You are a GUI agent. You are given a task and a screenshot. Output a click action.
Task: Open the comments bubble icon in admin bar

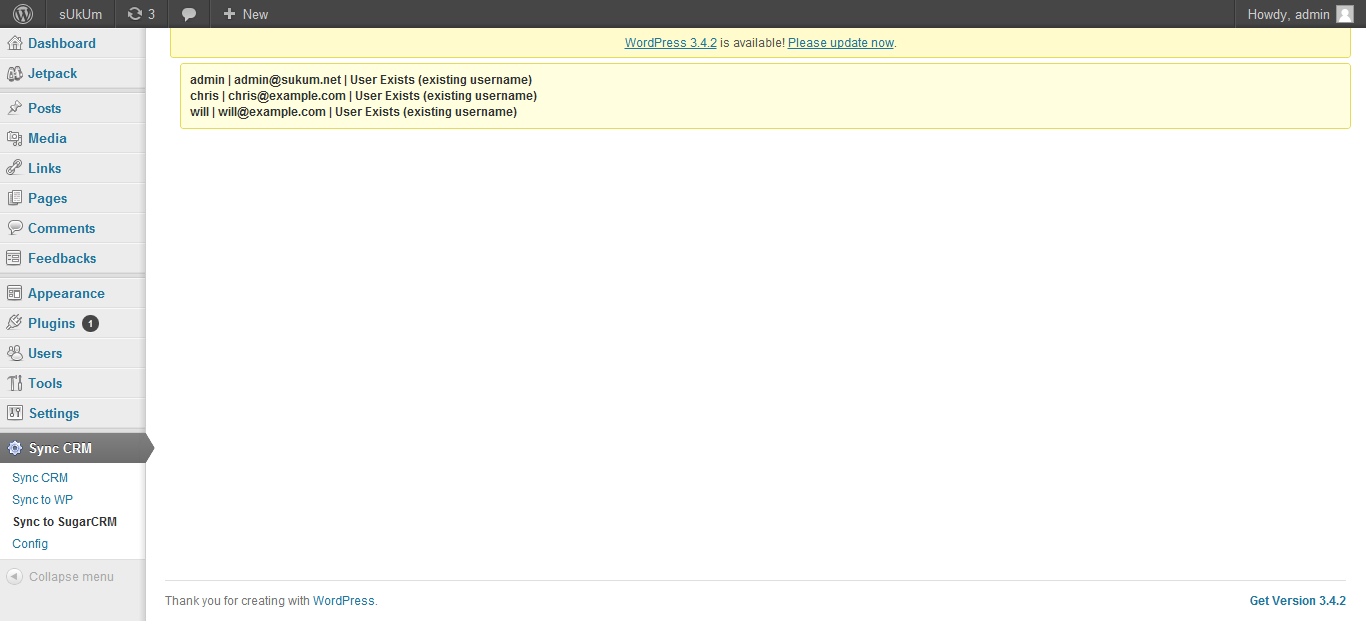189,14
